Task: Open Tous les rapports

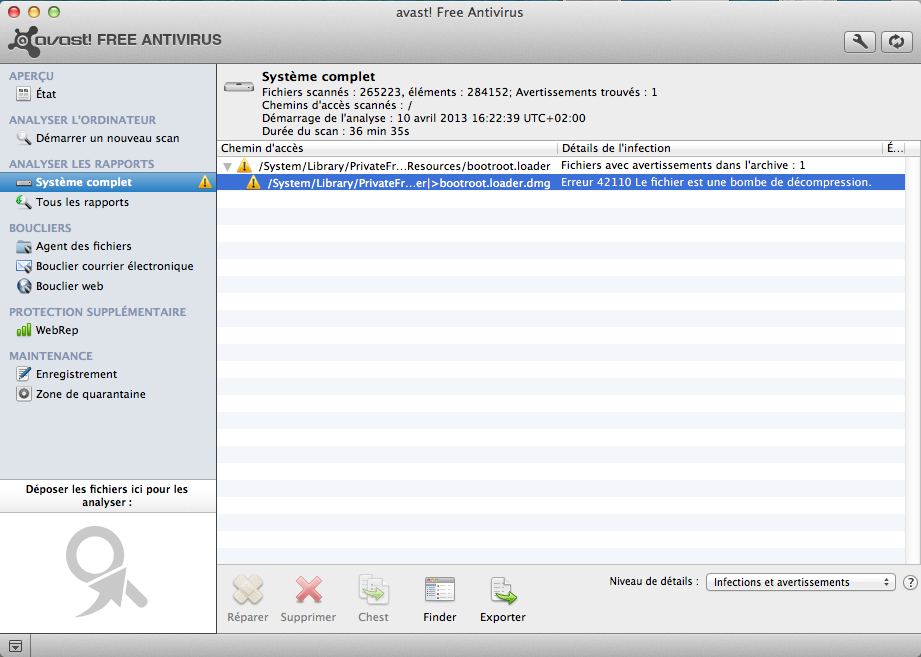Action: [x=82, y=202]
